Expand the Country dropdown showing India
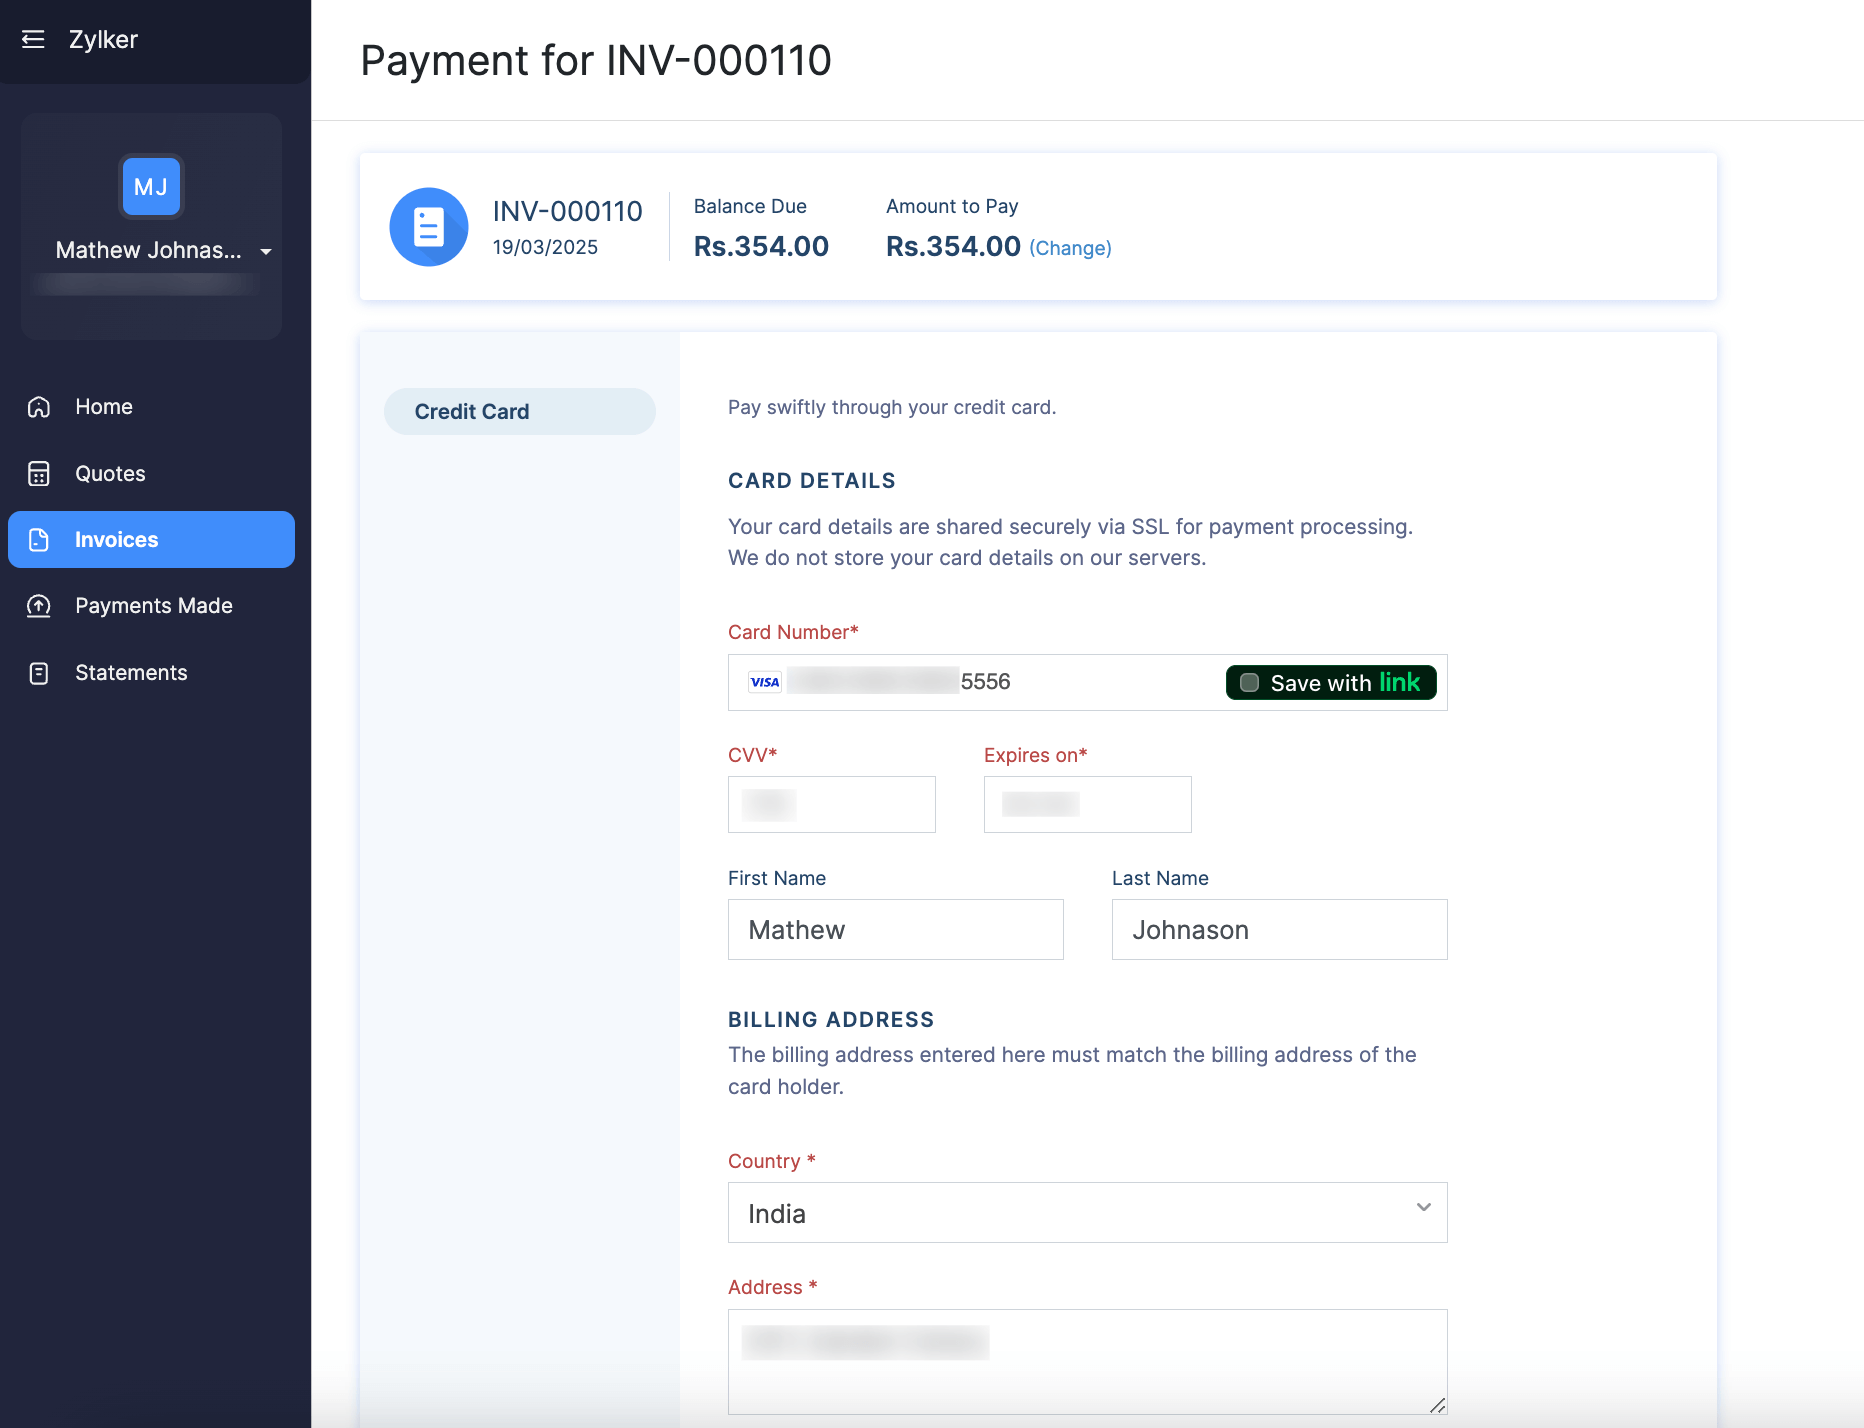 coord(1422,1212)
